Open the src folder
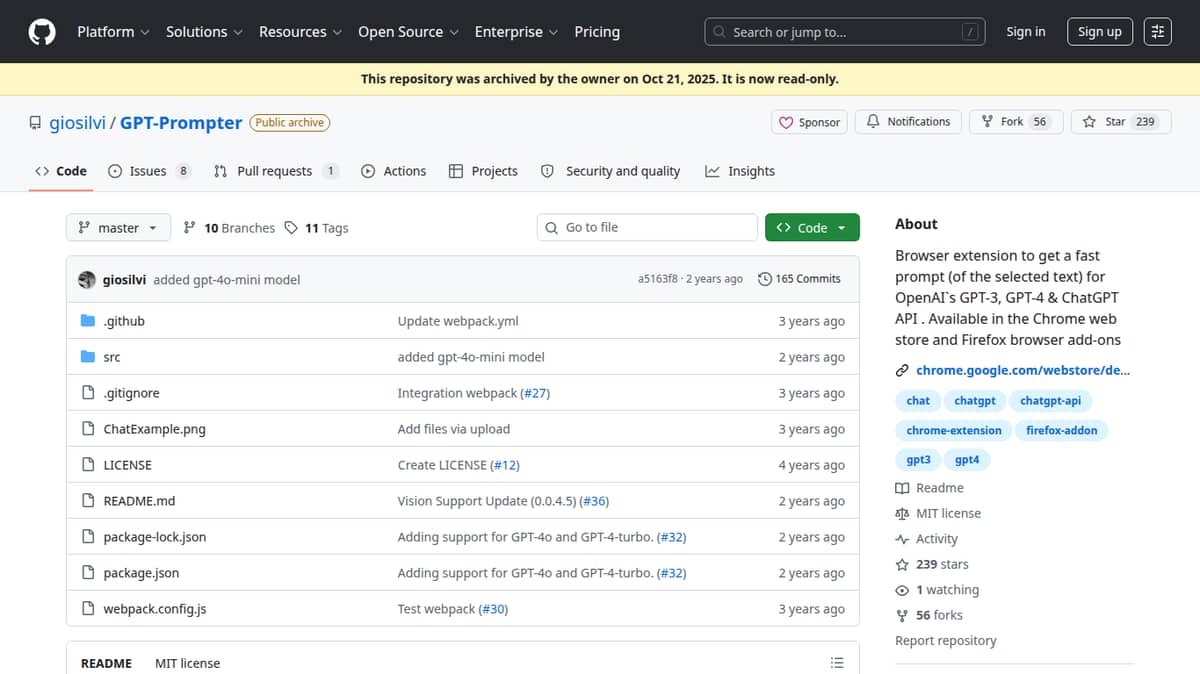The width and height of the screenshot is (1200, 674). [112, 357]
